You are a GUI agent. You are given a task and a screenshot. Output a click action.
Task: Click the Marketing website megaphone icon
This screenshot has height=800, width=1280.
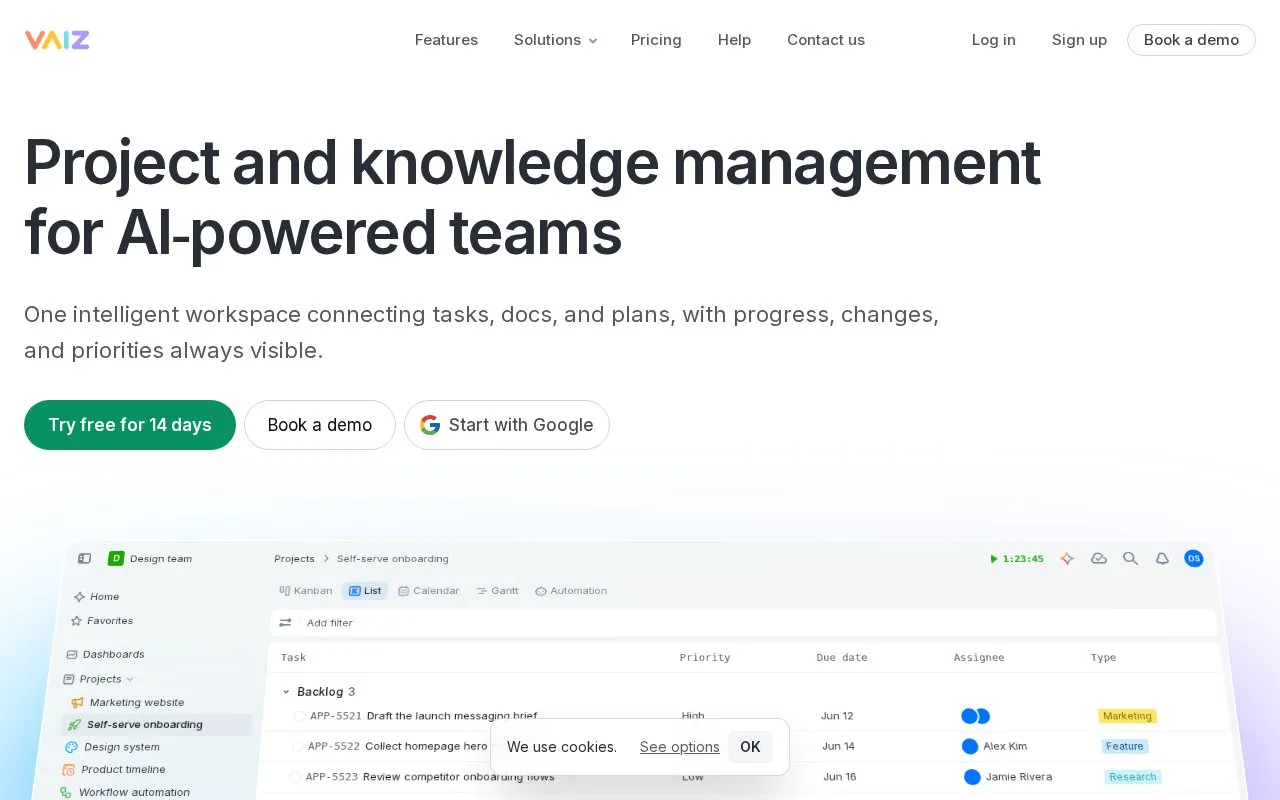tap(78, 703)
